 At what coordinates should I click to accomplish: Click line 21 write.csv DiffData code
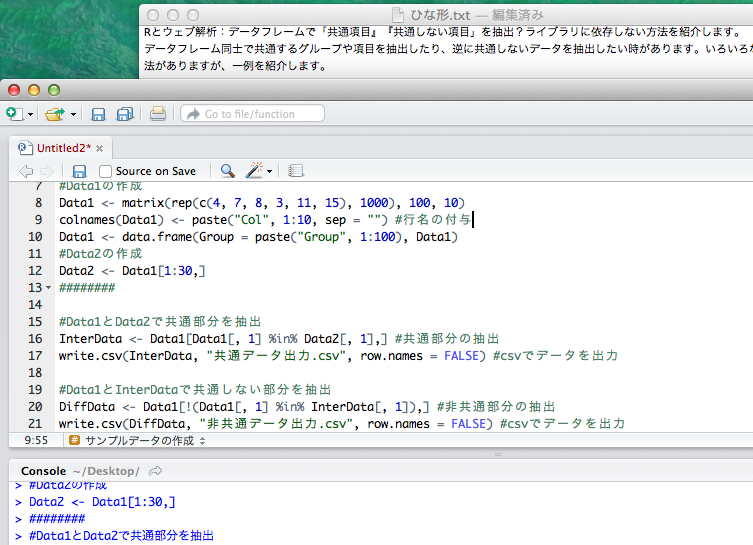[x=341, y=424]
